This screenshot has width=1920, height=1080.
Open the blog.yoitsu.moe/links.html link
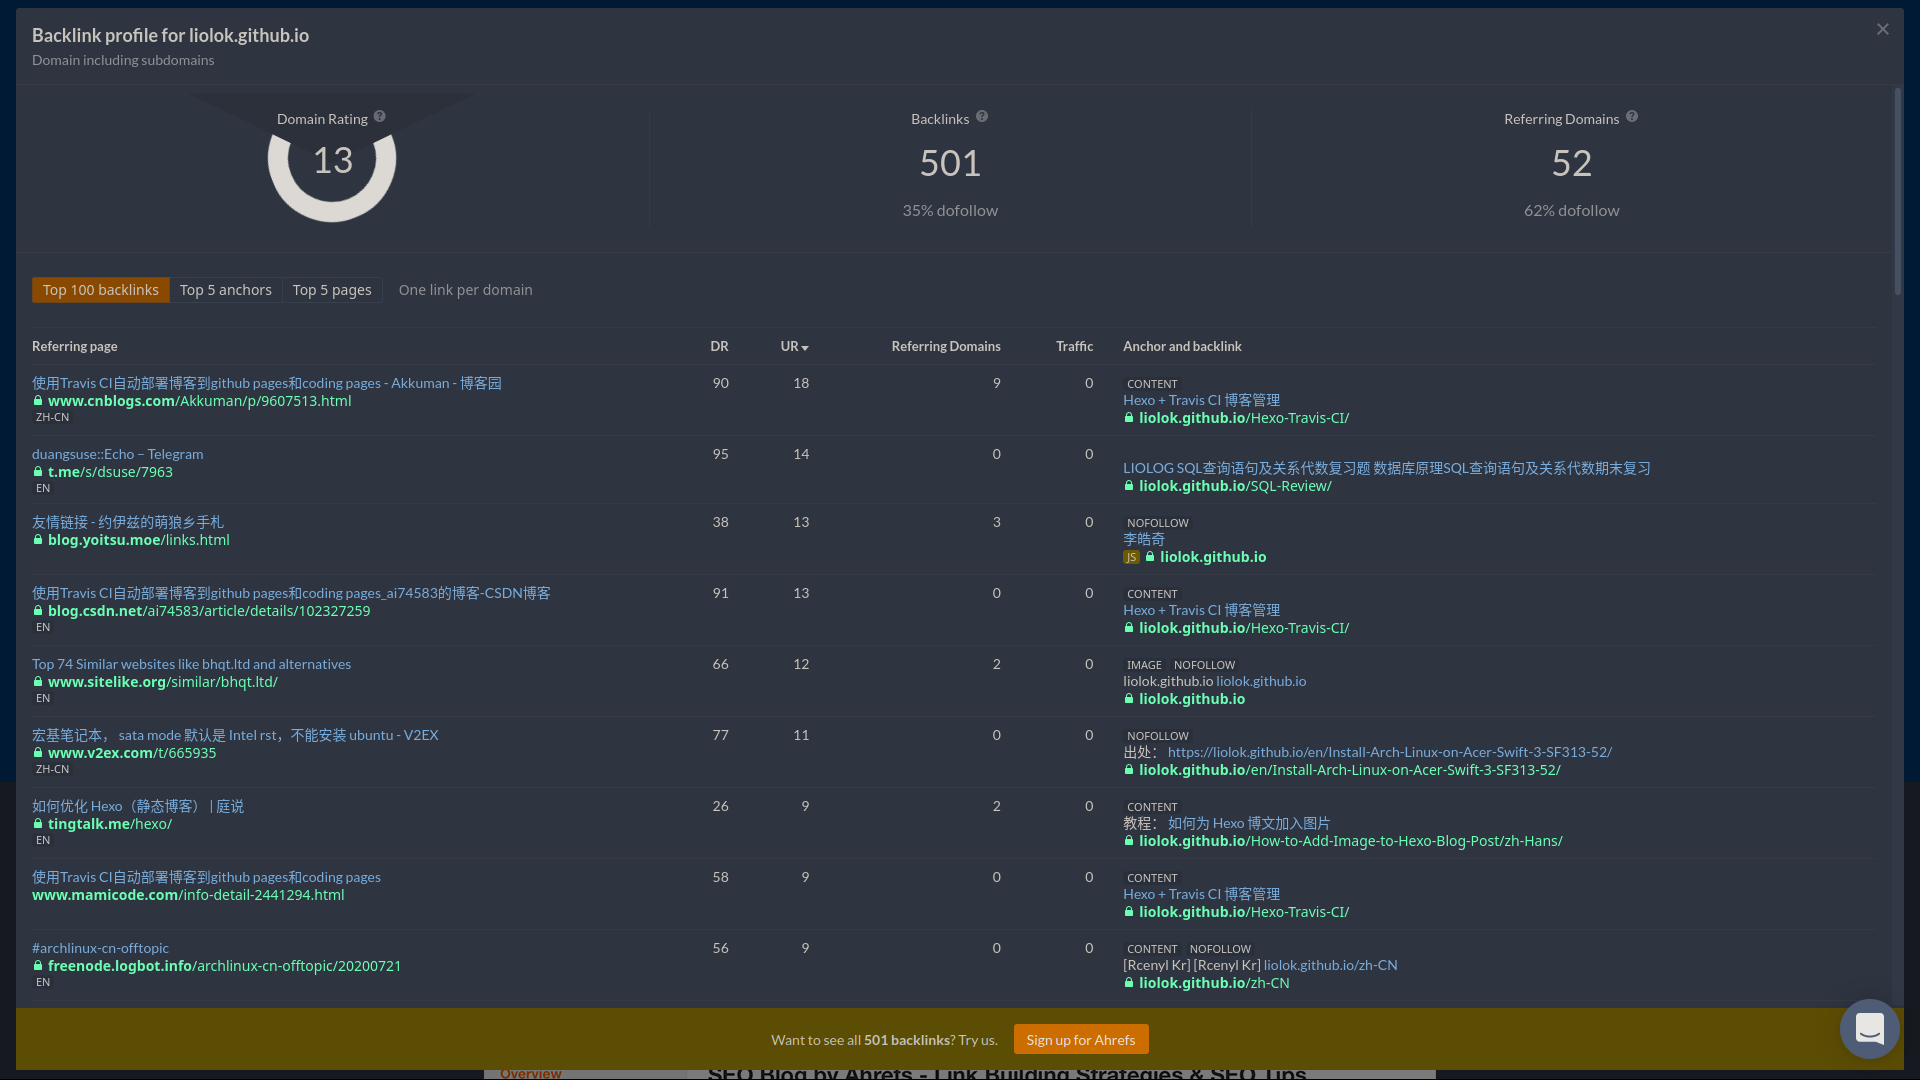[x=138, y=540]
